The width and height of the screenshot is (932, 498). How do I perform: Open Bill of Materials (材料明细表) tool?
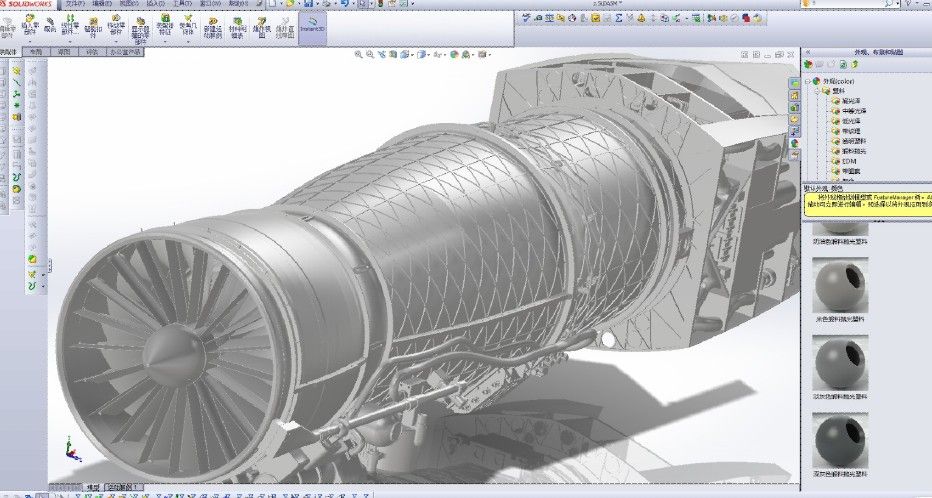(237, 28)
